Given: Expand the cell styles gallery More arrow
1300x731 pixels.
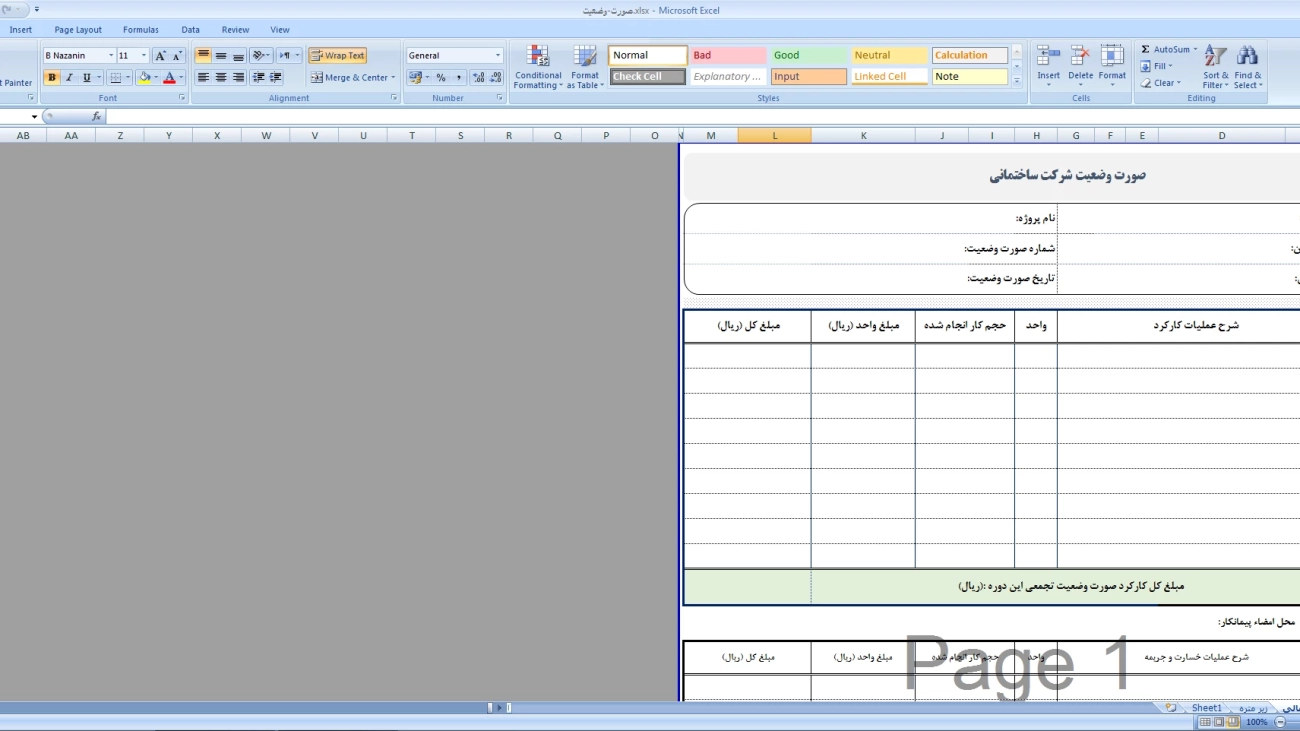Looking at the screenshot, I should [x=1017, y=82].
